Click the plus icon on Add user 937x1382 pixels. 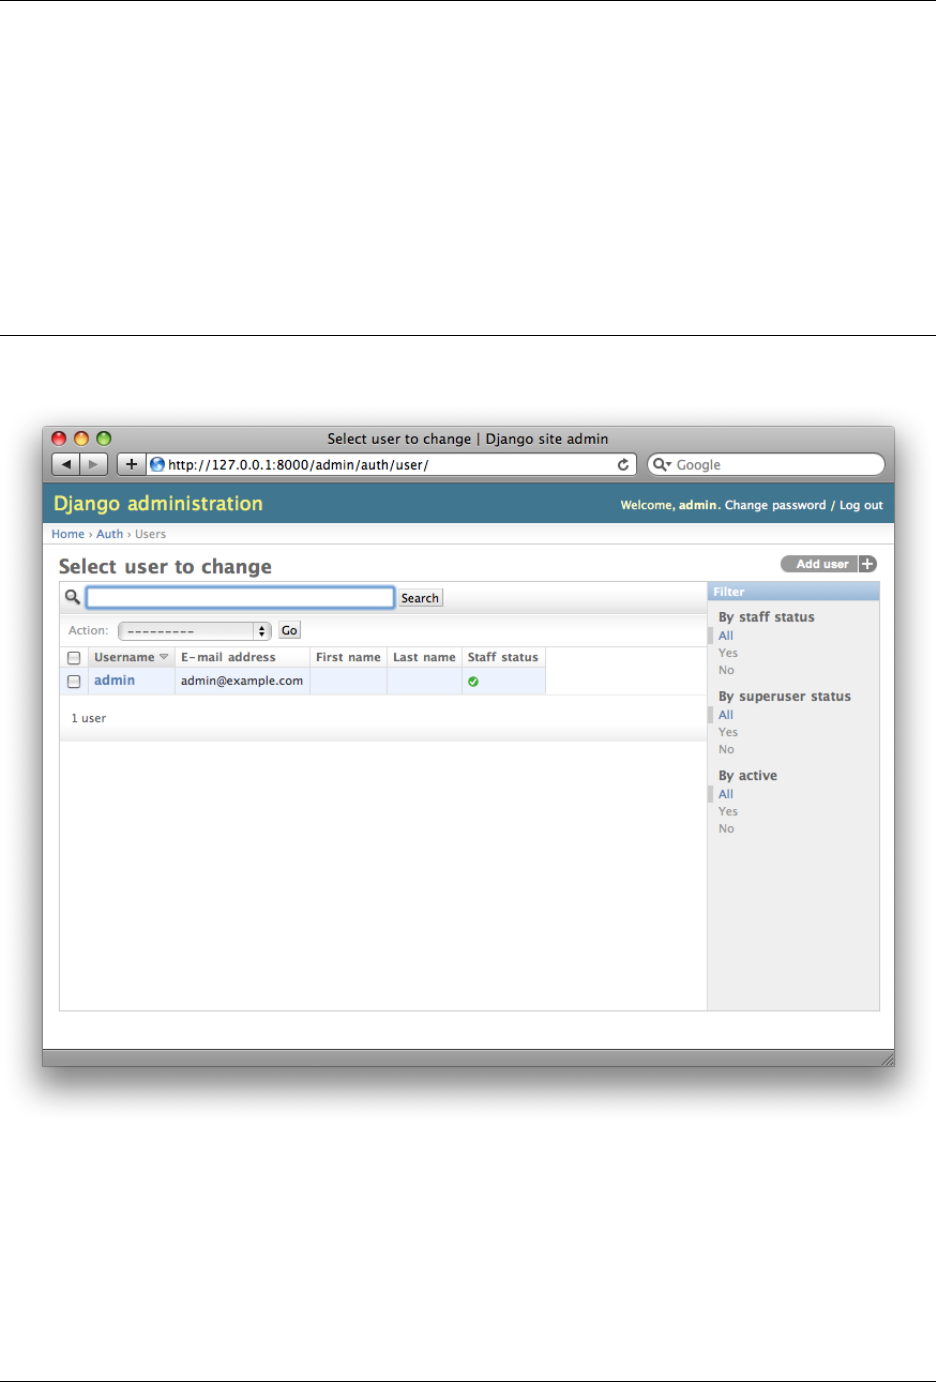coord(867,564)
